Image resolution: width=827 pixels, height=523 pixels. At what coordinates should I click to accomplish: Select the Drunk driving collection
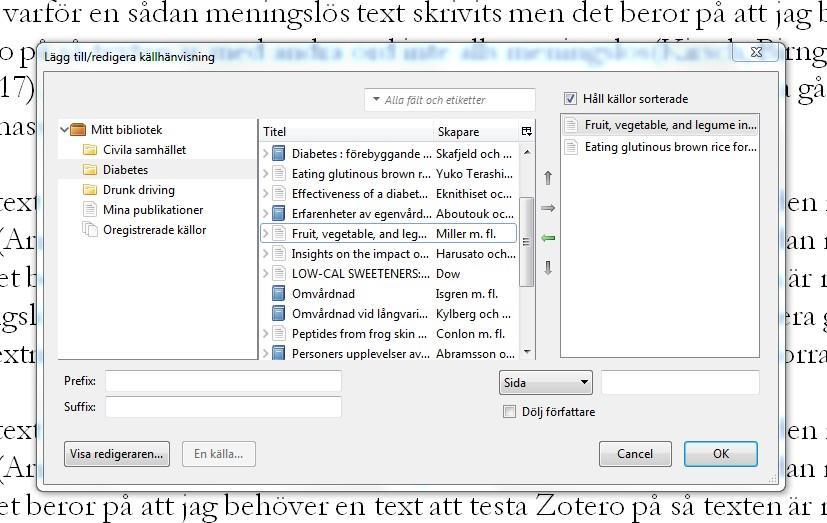(139, 190)
